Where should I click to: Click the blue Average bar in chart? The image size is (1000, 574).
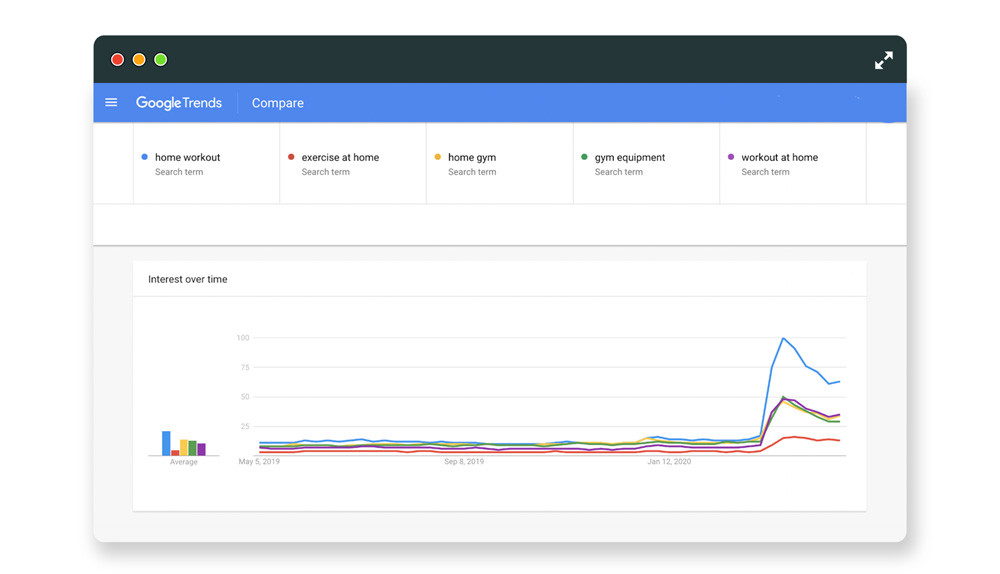166,443
